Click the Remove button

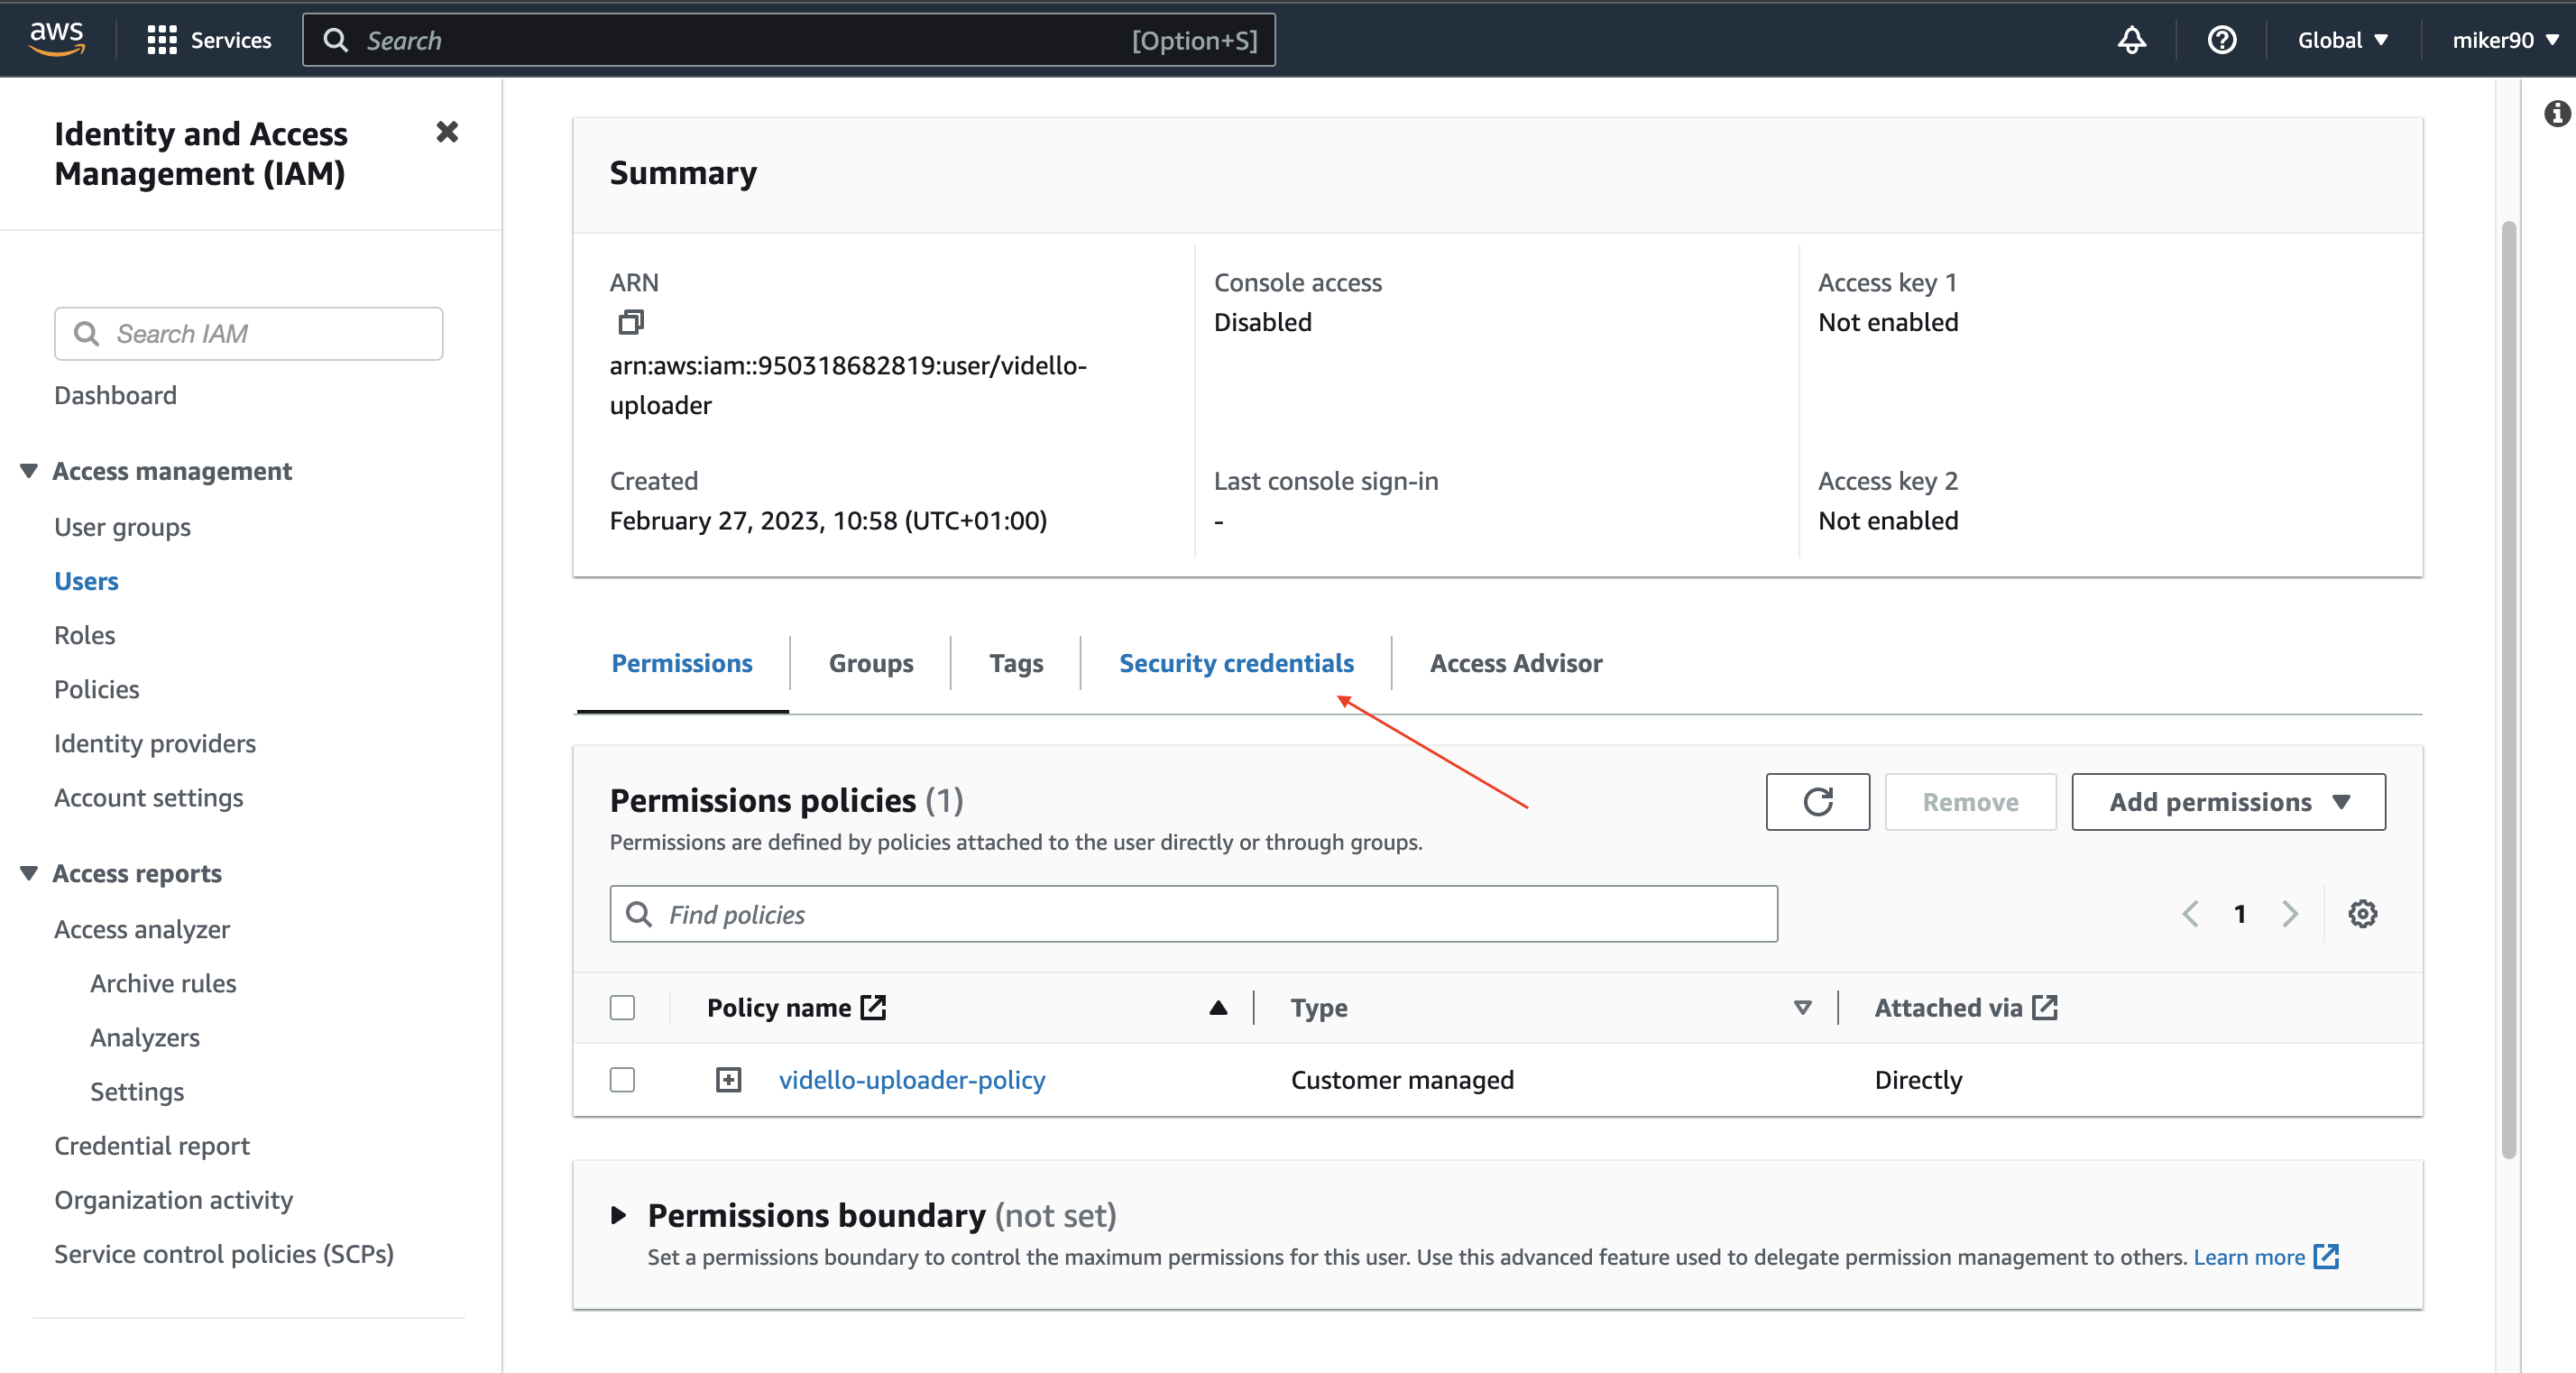(x=1970, y=801)
